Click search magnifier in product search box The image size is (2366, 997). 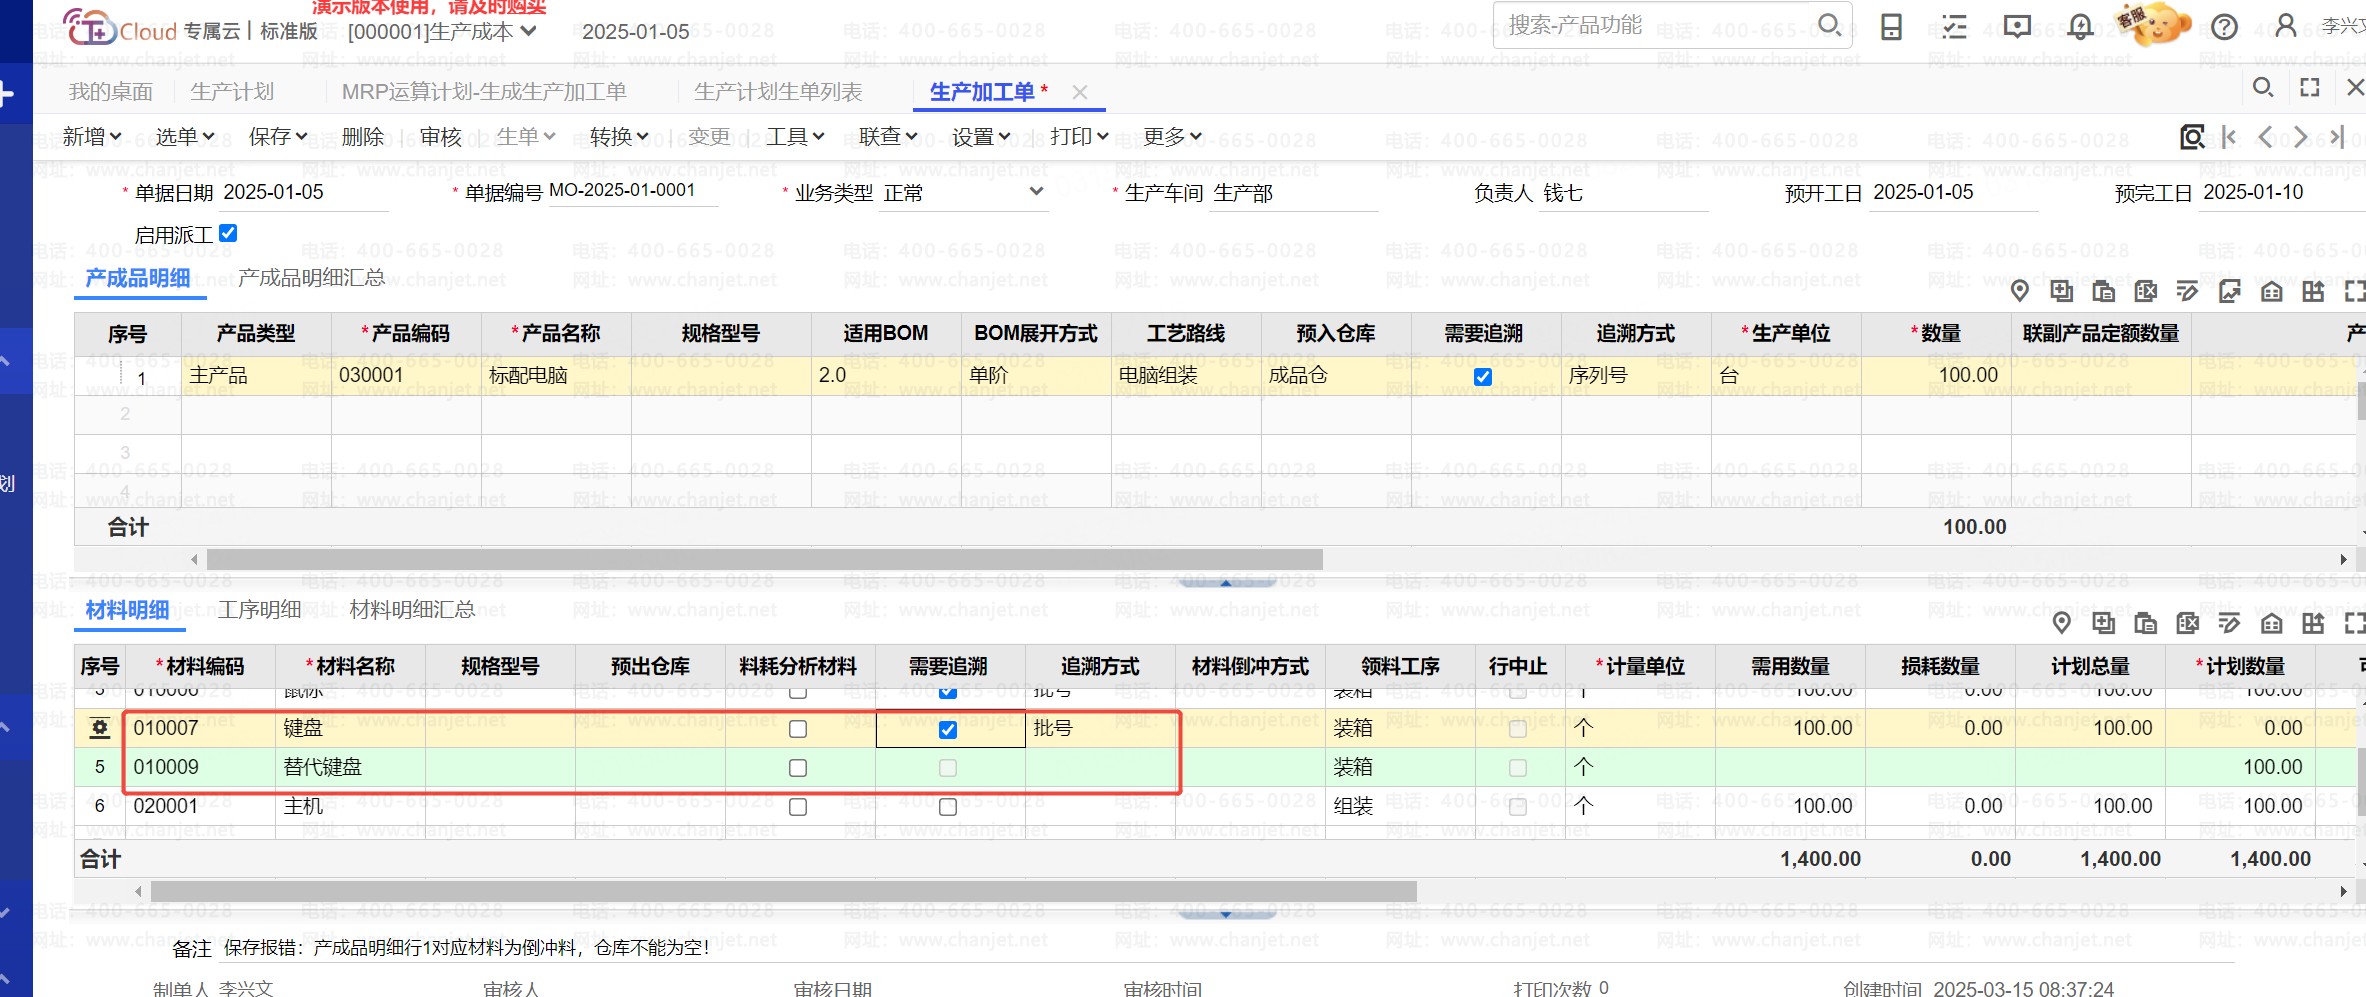tap(1828, 25)
